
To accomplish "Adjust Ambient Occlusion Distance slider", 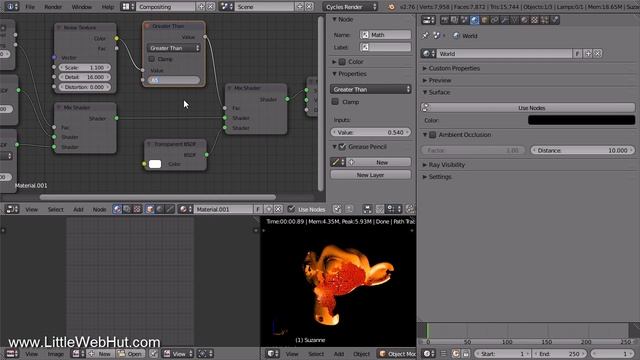I will point(583,151).
